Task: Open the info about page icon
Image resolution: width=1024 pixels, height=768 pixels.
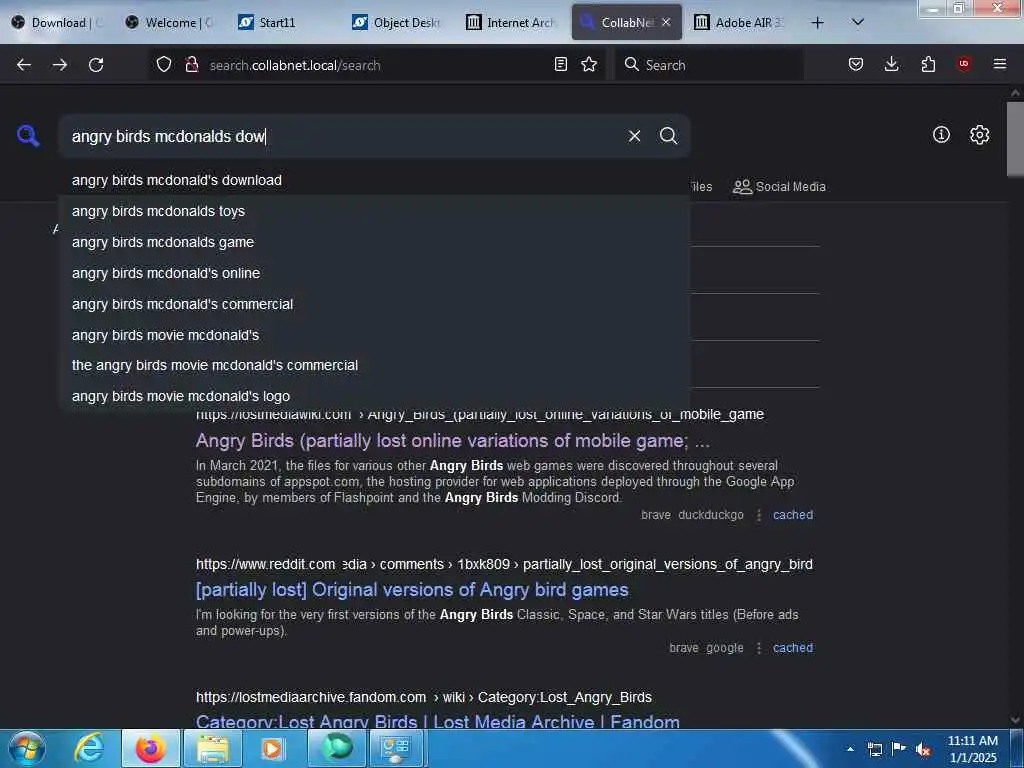Action: [941, 135]
